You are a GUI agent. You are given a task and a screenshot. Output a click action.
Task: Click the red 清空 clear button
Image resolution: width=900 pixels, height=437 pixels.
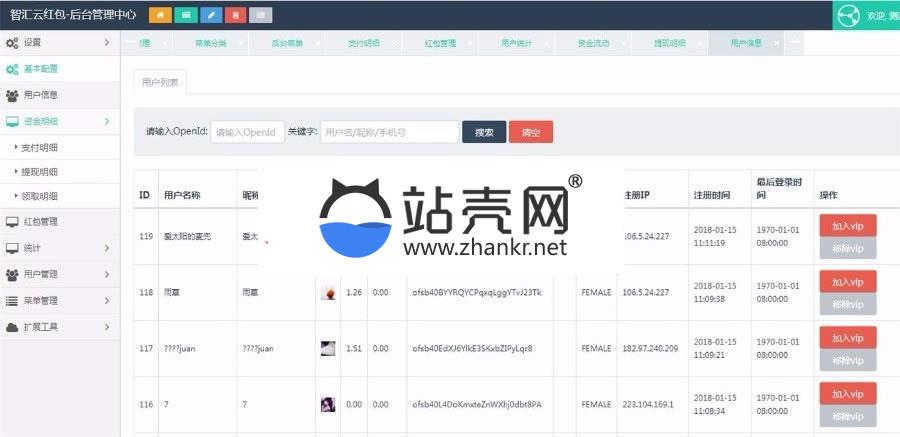[530, 132]
